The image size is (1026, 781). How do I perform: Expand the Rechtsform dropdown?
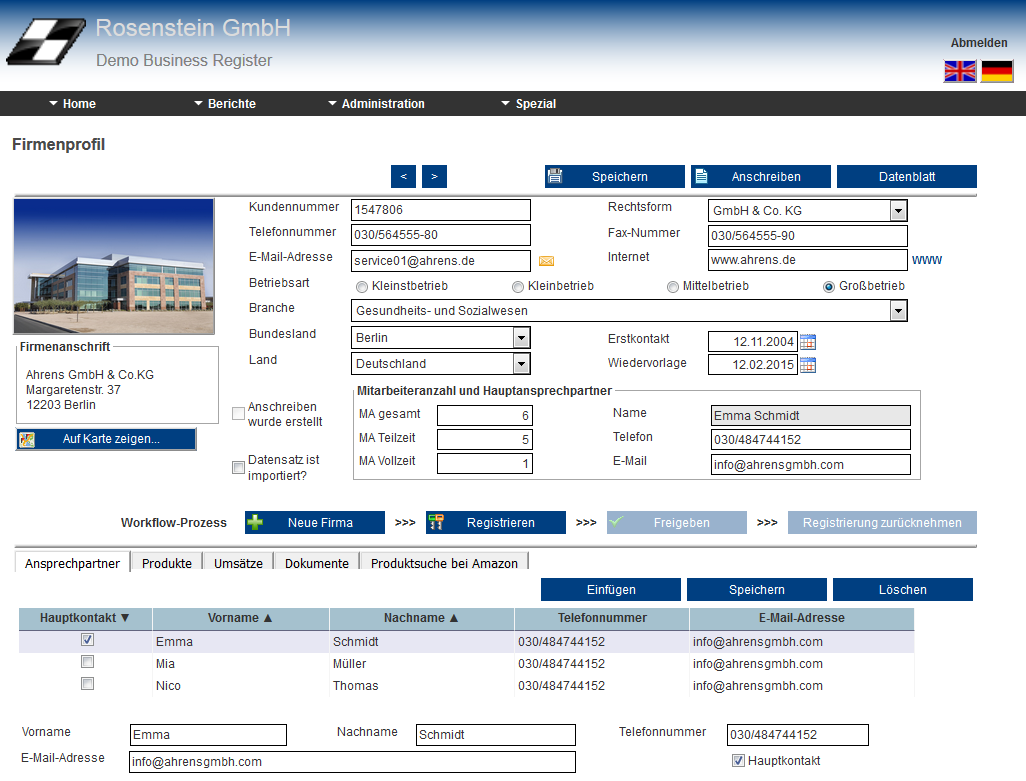pyautogui.click(x=898, y=211)
